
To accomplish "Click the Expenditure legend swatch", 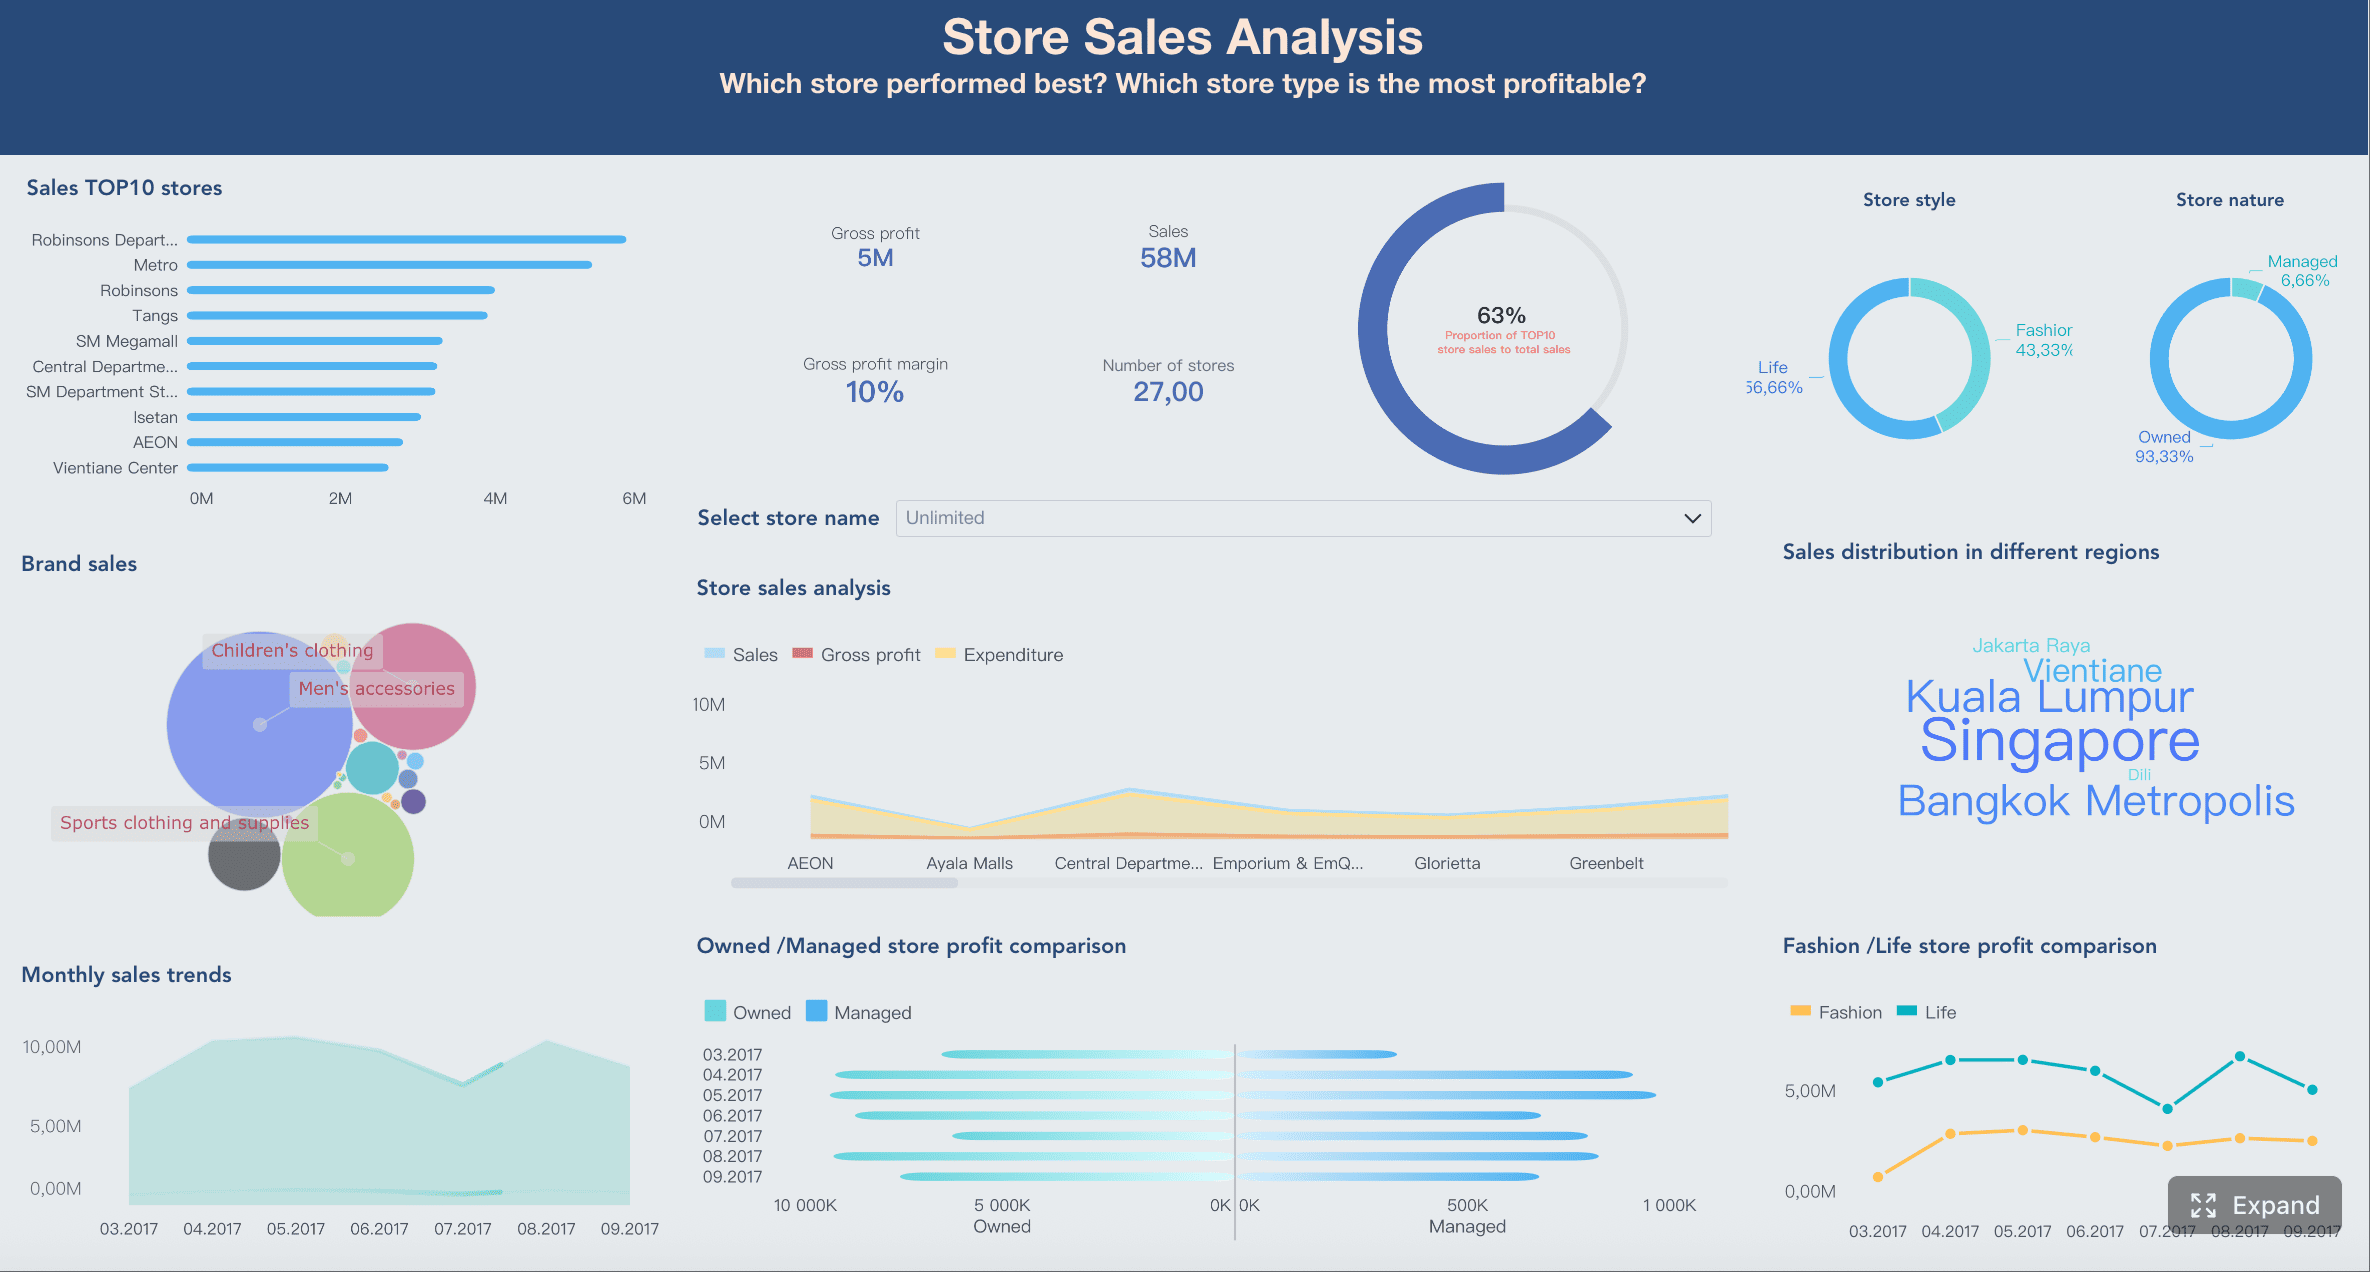I will [x=944, y=653].
